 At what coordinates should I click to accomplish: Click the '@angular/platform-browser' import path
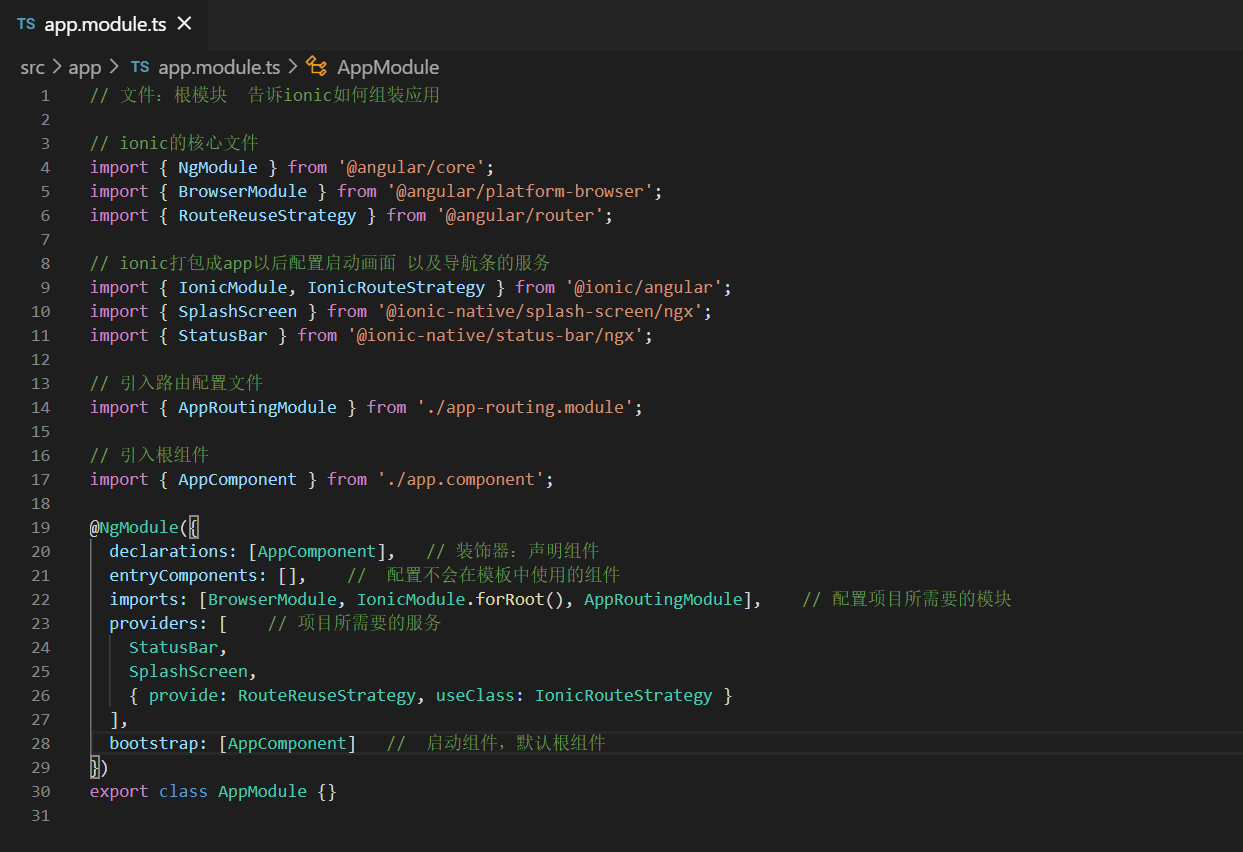(519, 191)
